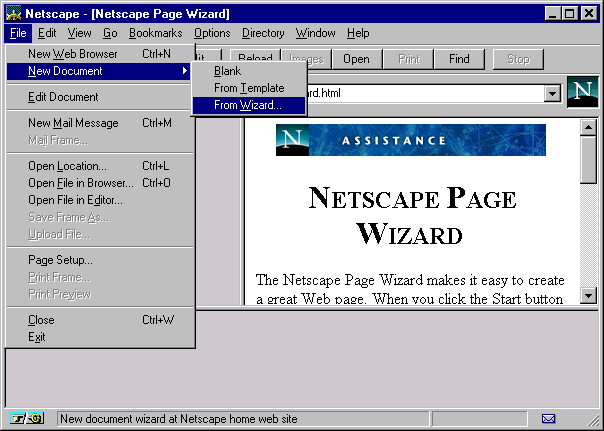The image size is (604, 431).
Task: Open the Help menu
Action: click(358, 33)
